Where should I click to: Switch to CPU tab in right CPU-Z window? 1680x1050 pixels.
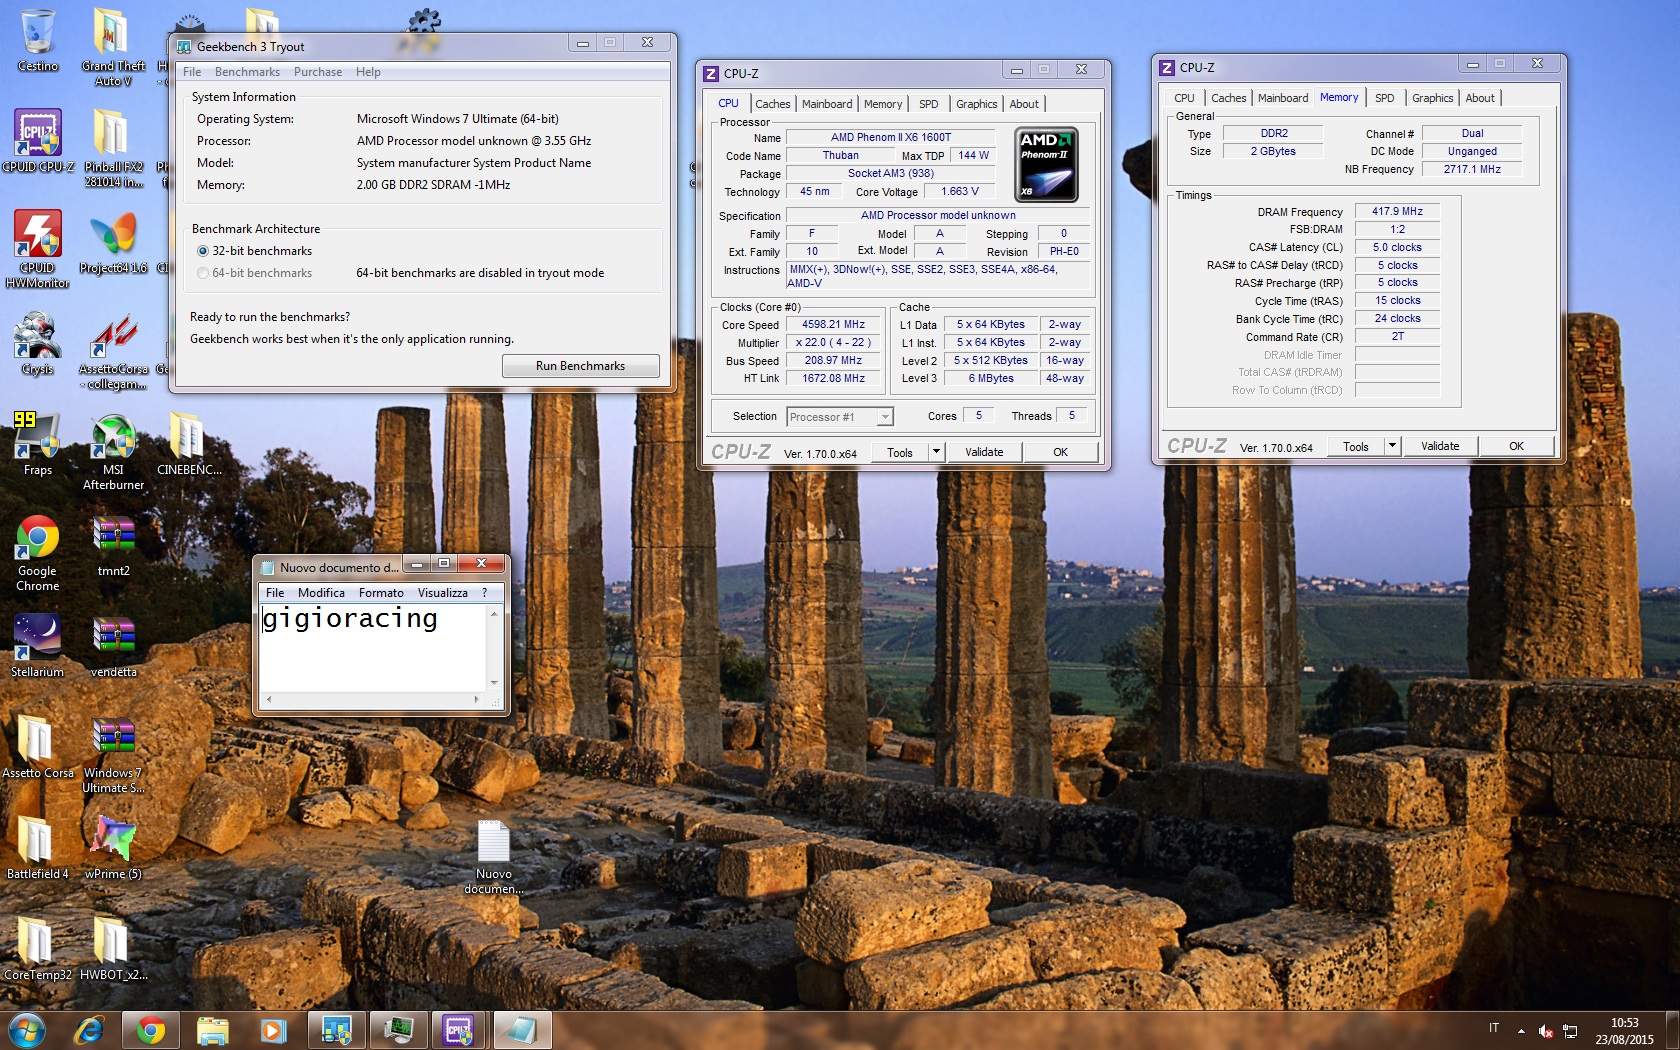tap(1184, 98)
